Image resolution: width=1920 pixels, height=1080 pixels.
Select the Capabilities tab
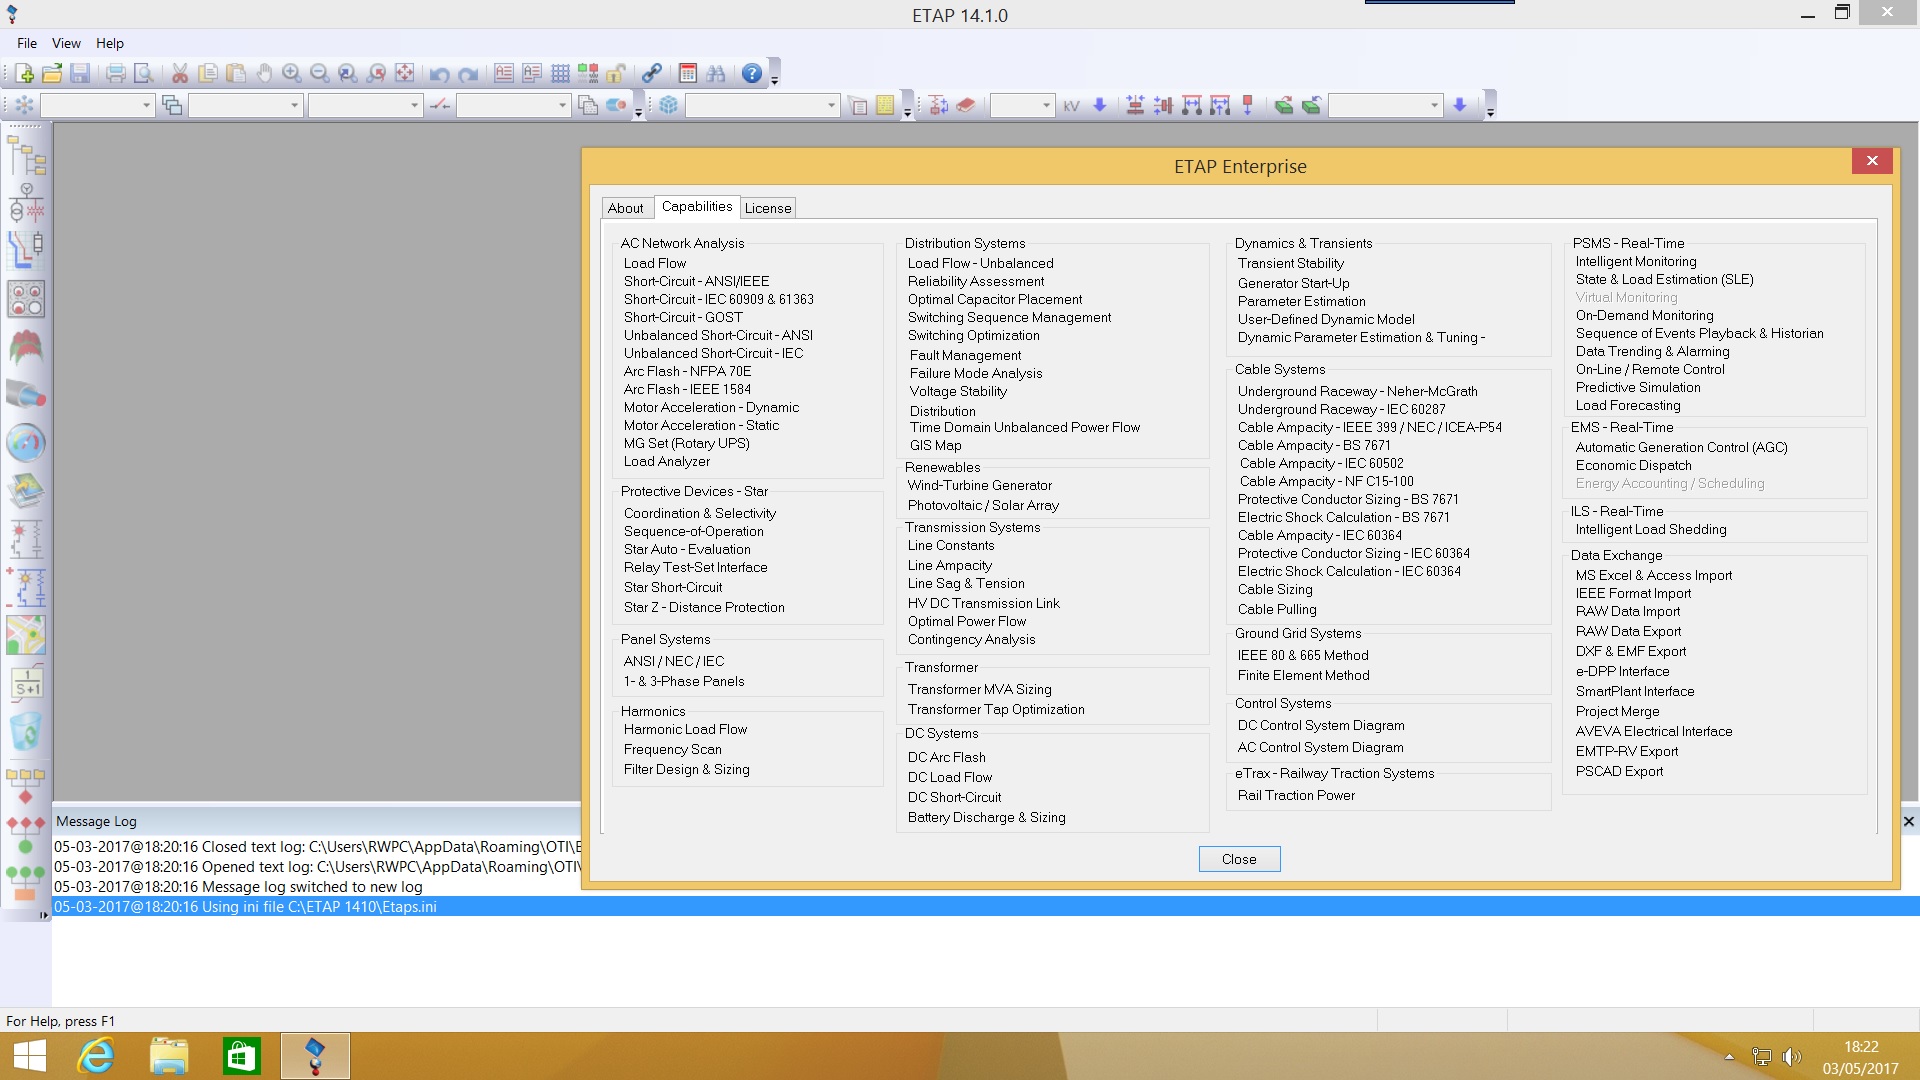coord(697,206)
